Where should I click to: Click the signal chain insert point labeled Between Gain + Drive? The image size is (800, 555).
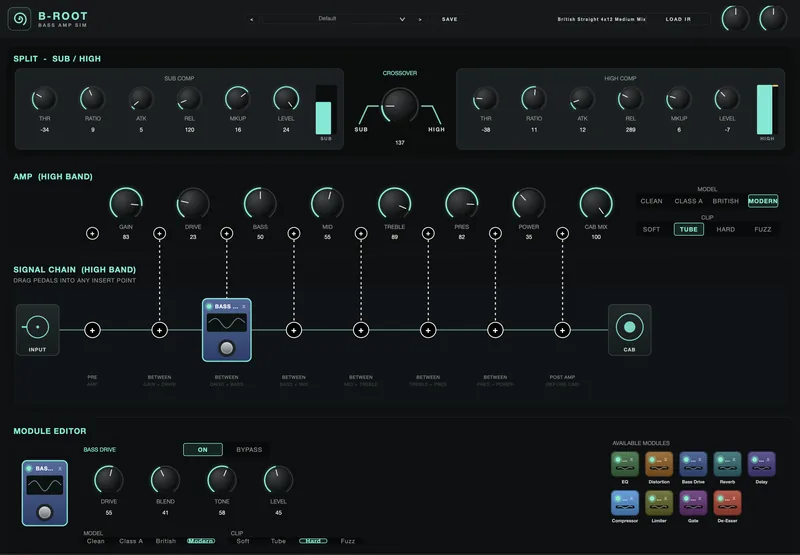pos(159,330)
